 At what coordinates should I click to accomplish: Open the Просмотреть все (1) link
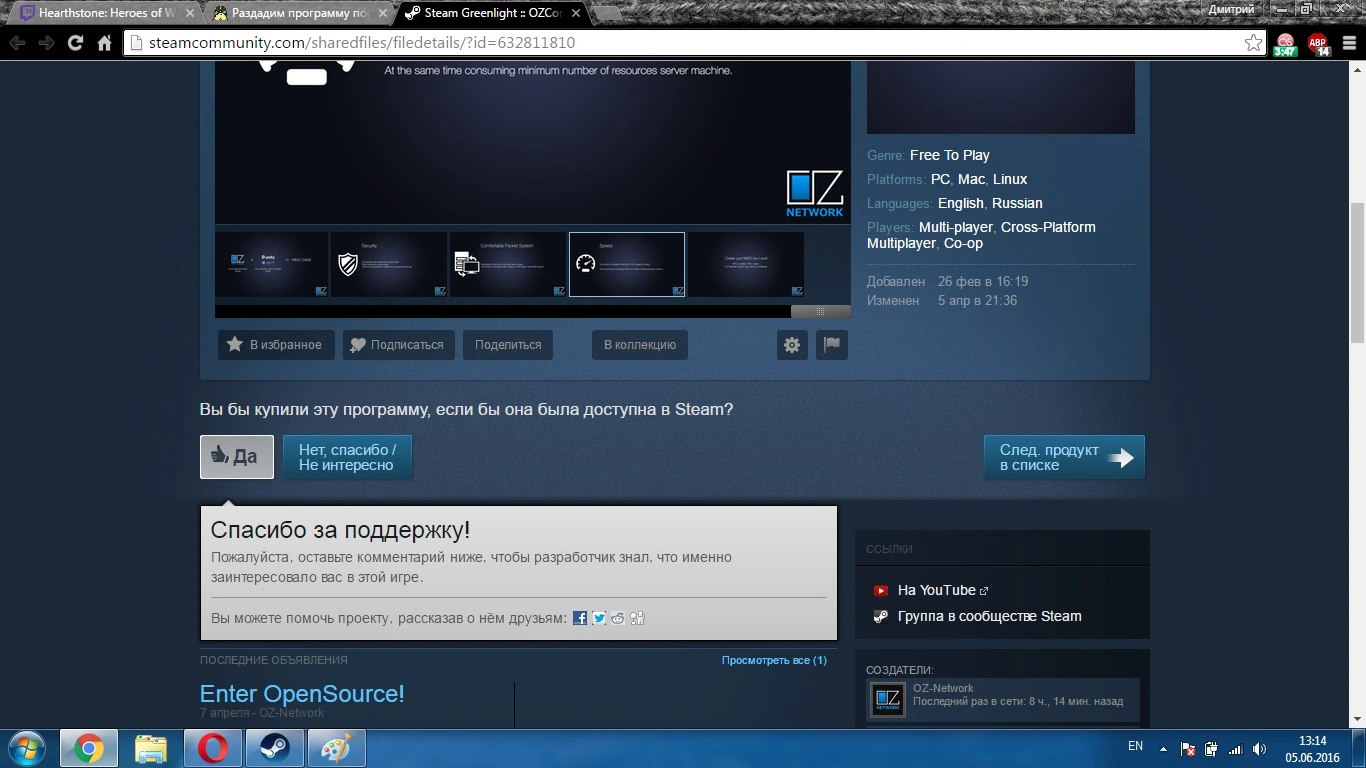click(x=774, y=660)
